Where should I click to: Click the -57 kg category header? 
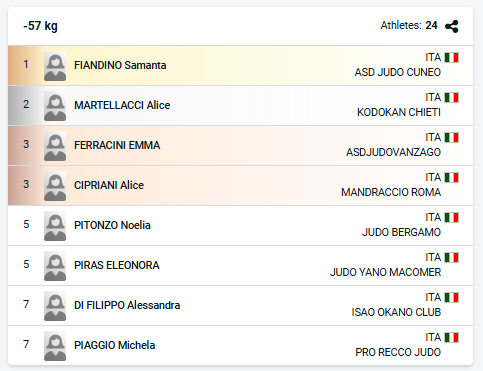click(x=40, y=26)
